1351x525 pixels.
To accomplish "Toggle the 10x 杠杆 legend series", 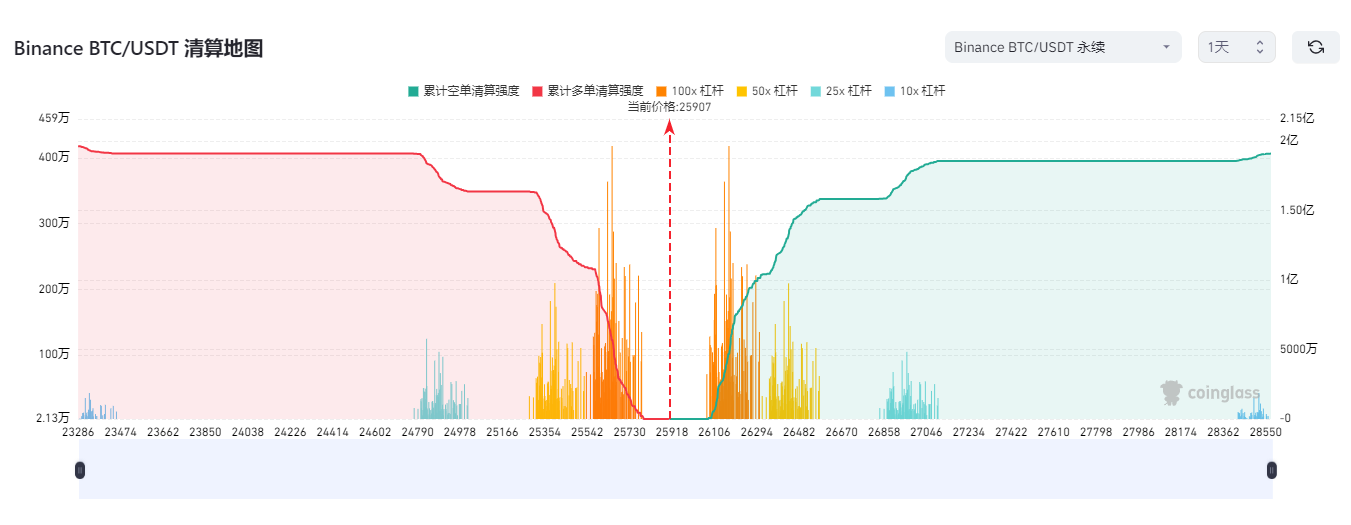I will (914, 91).
